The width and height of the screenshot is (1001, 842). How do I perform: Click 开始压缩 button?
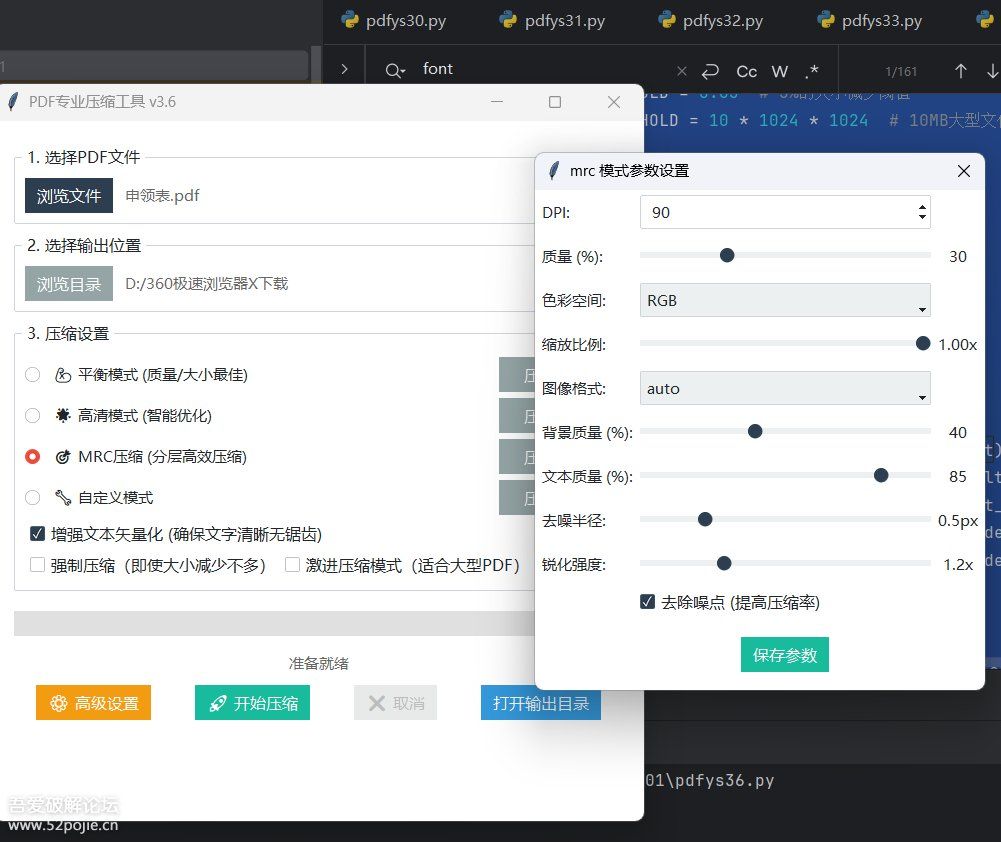click(x=252, y=703)
